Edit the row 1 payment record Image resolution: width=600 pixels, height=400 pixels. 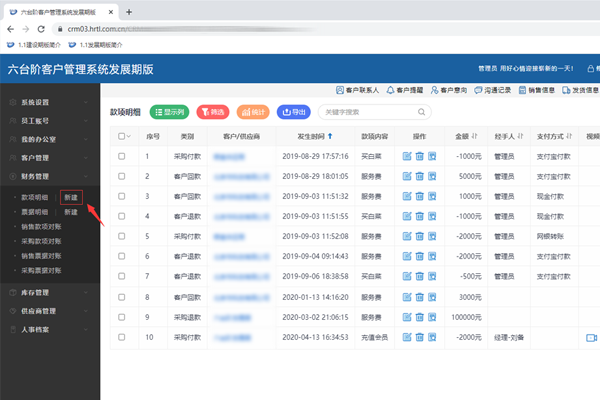click(x=407, y=156)
